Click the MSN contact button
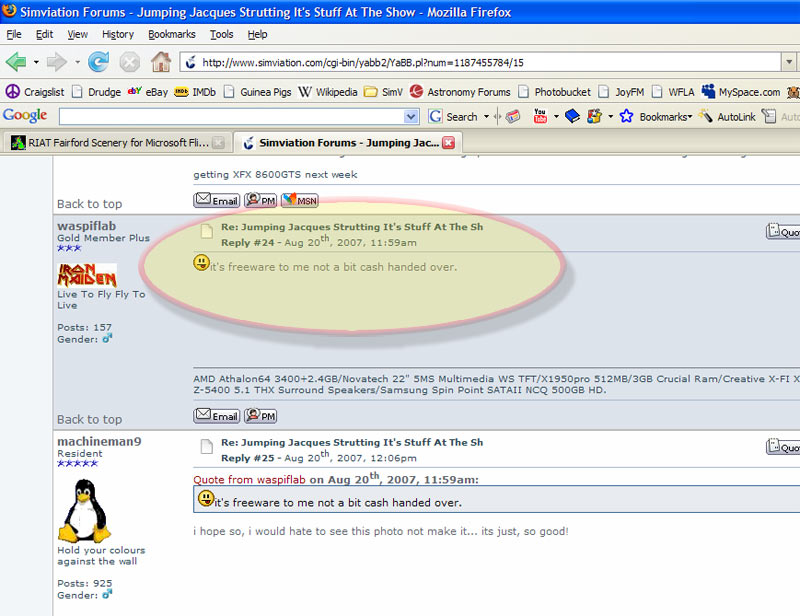800x616 pixels. [299, 200]
